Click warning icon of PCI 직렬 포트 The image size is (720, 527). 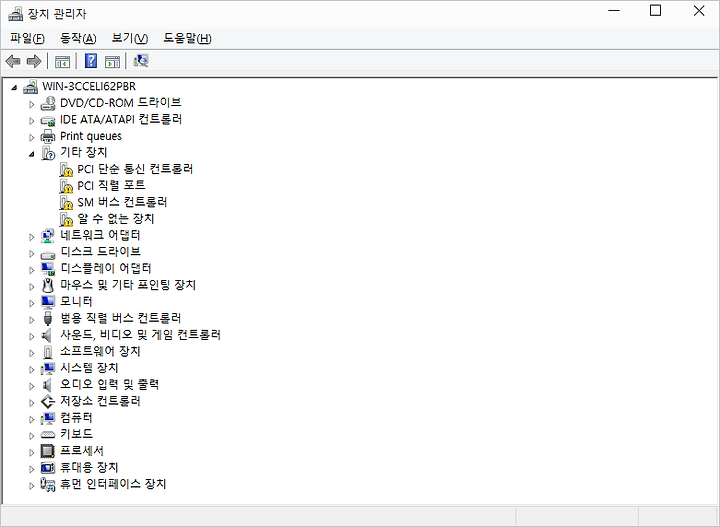[66, 186]
